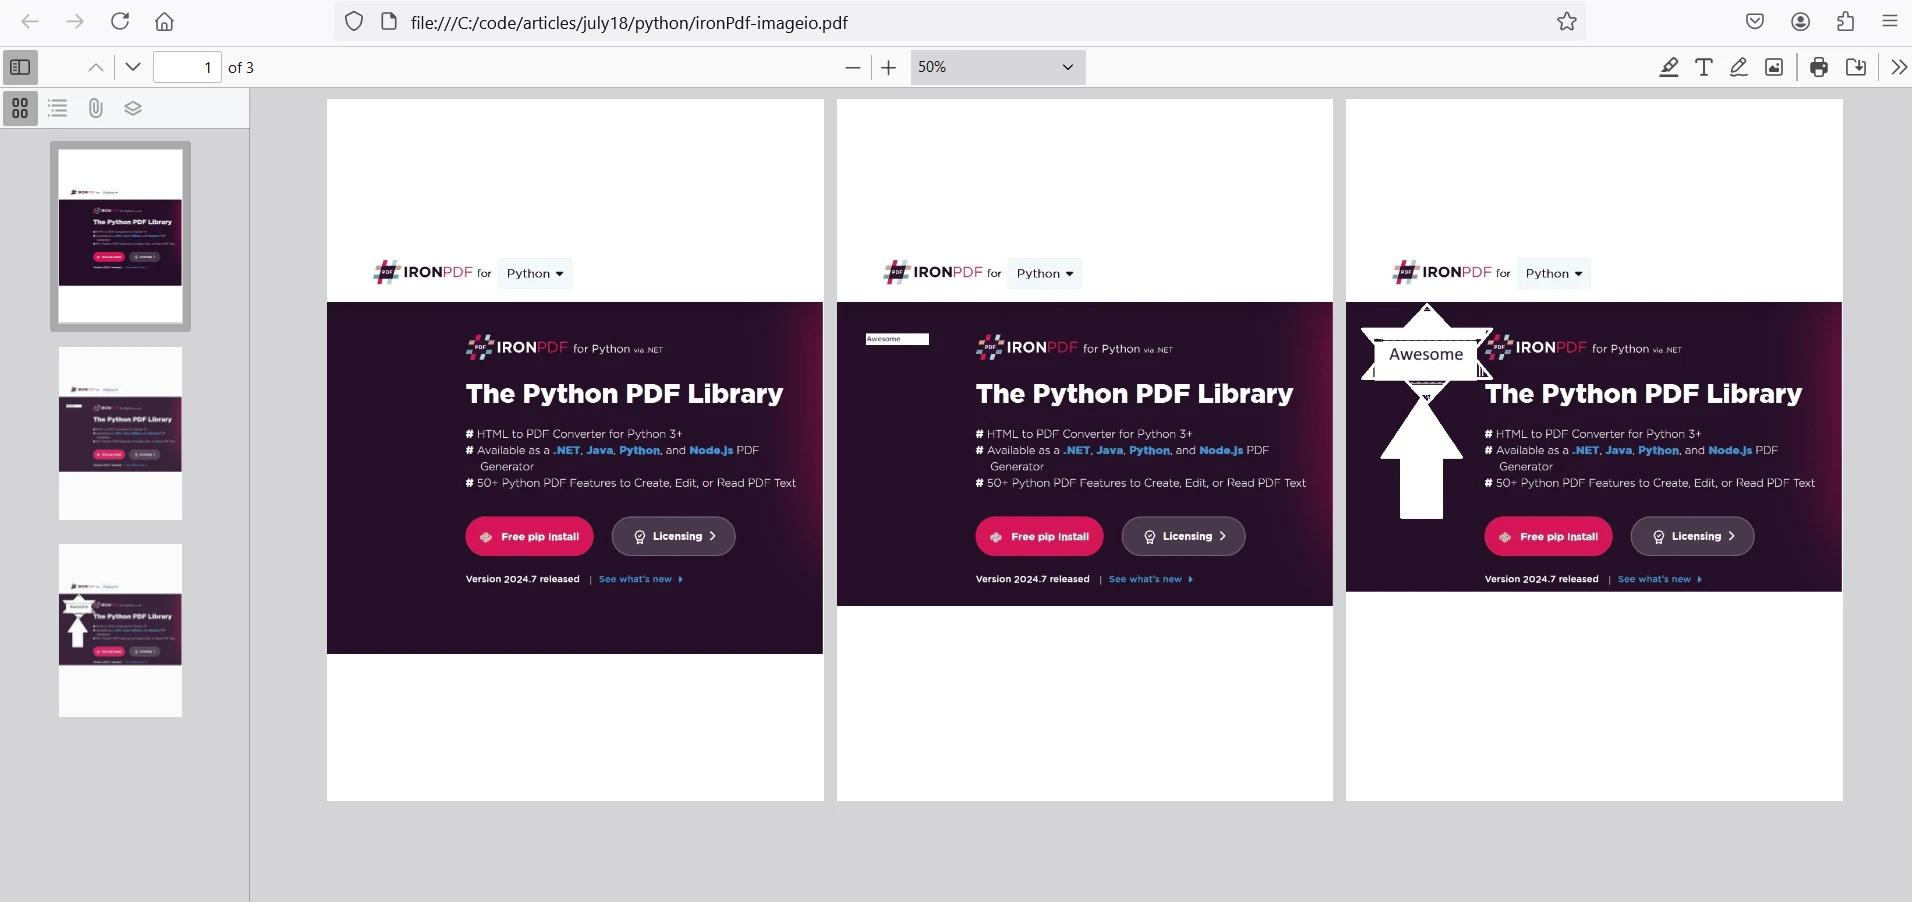Screen dimensions: 1912x902
Task: Open the second page thumbnail
Action: (120, 433)
